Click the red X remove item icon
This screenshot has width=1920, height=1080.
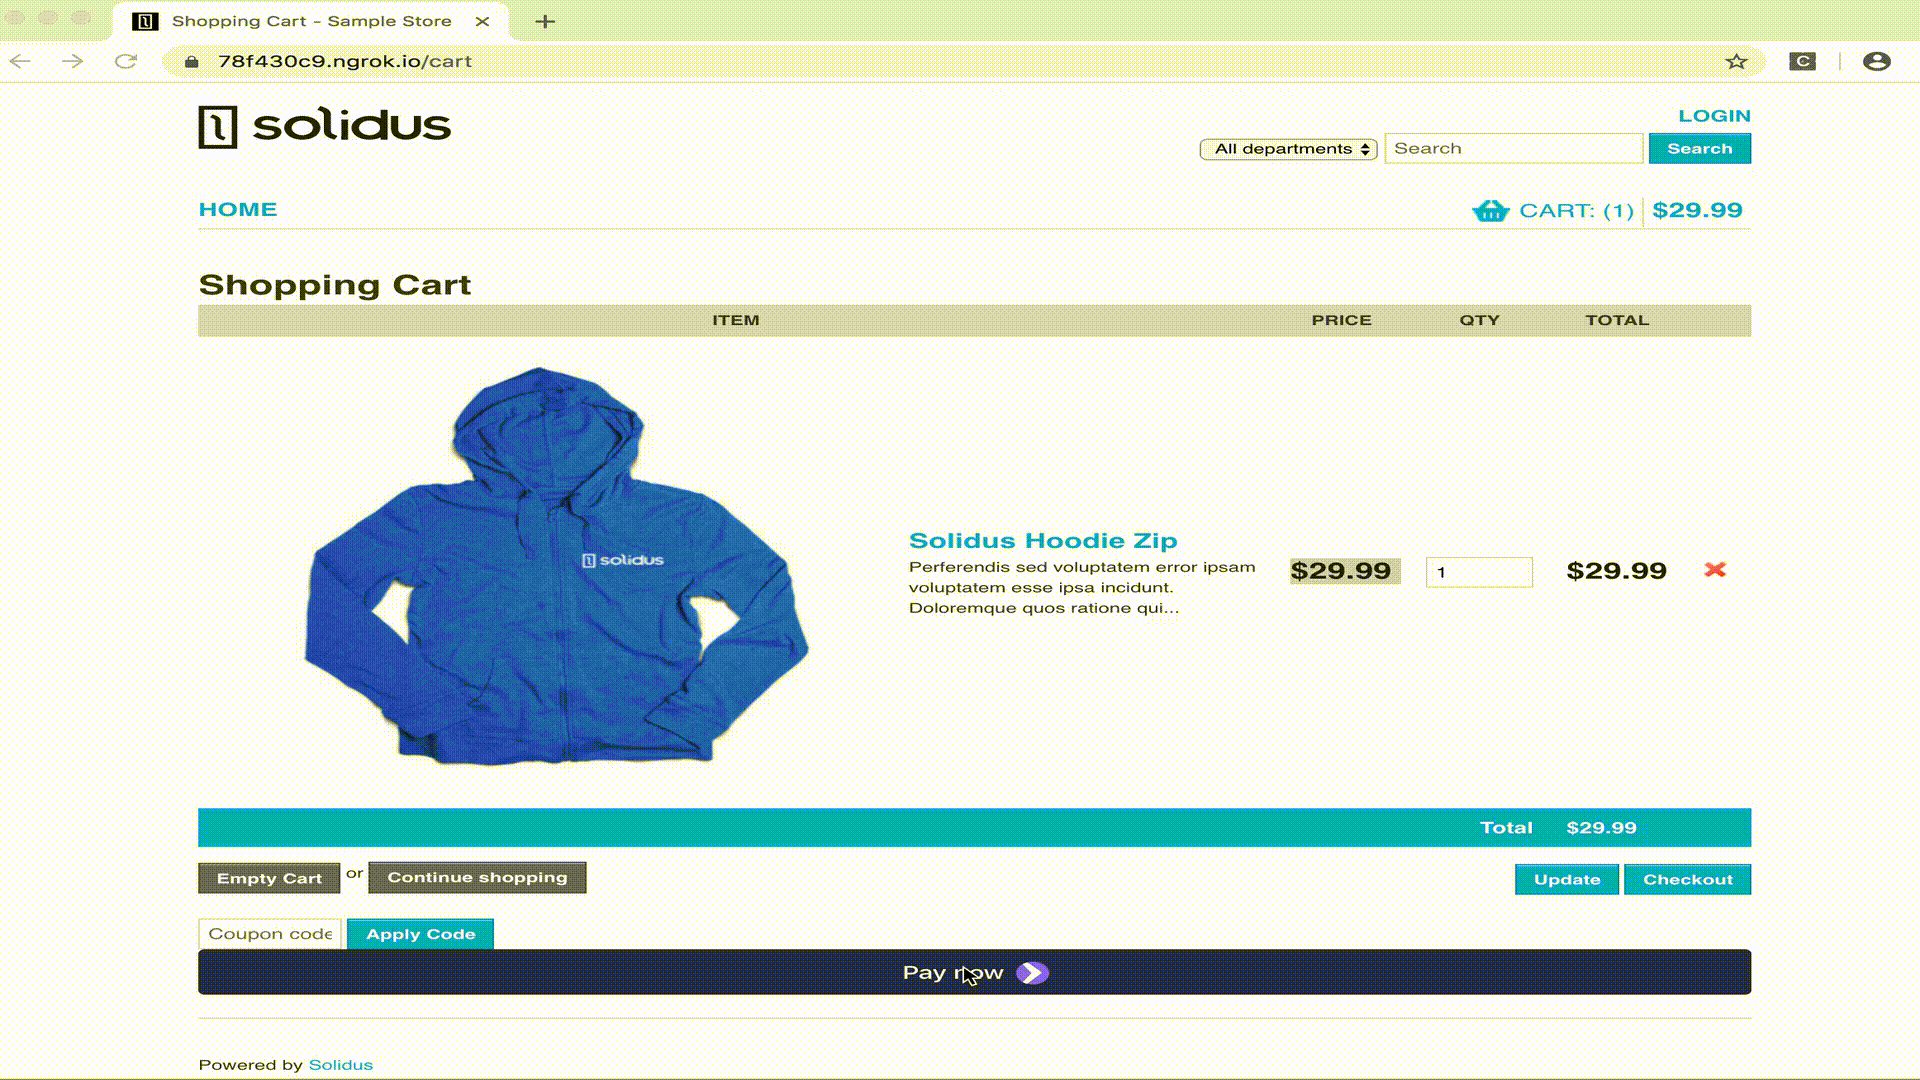pos(1715,570)
